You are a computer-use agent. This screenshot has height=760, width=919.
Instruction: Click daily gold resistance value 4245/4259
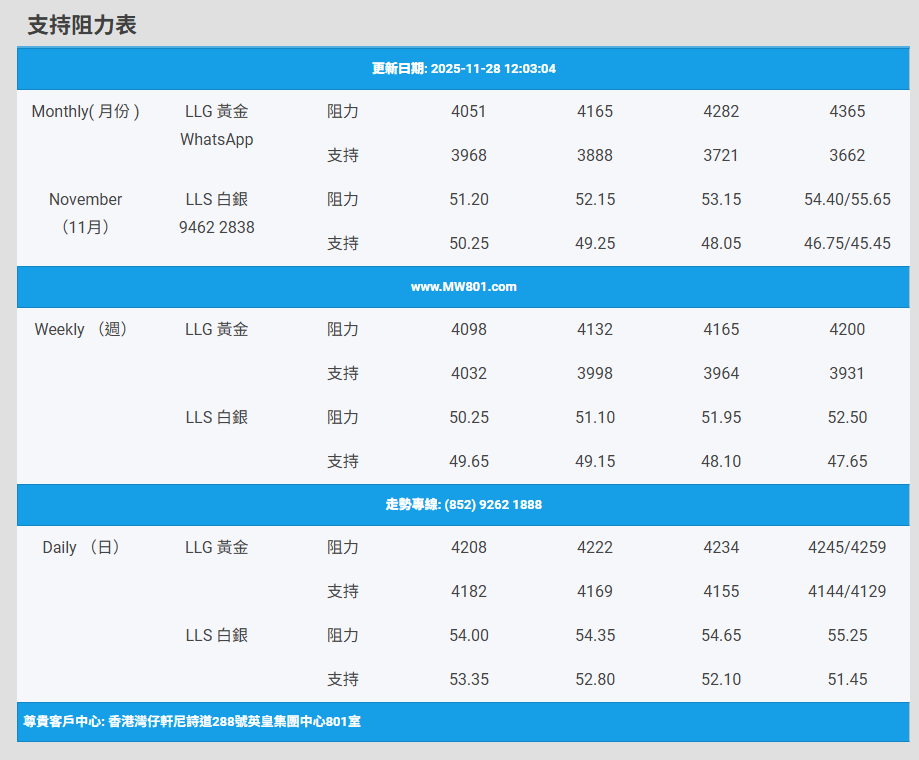847,547
